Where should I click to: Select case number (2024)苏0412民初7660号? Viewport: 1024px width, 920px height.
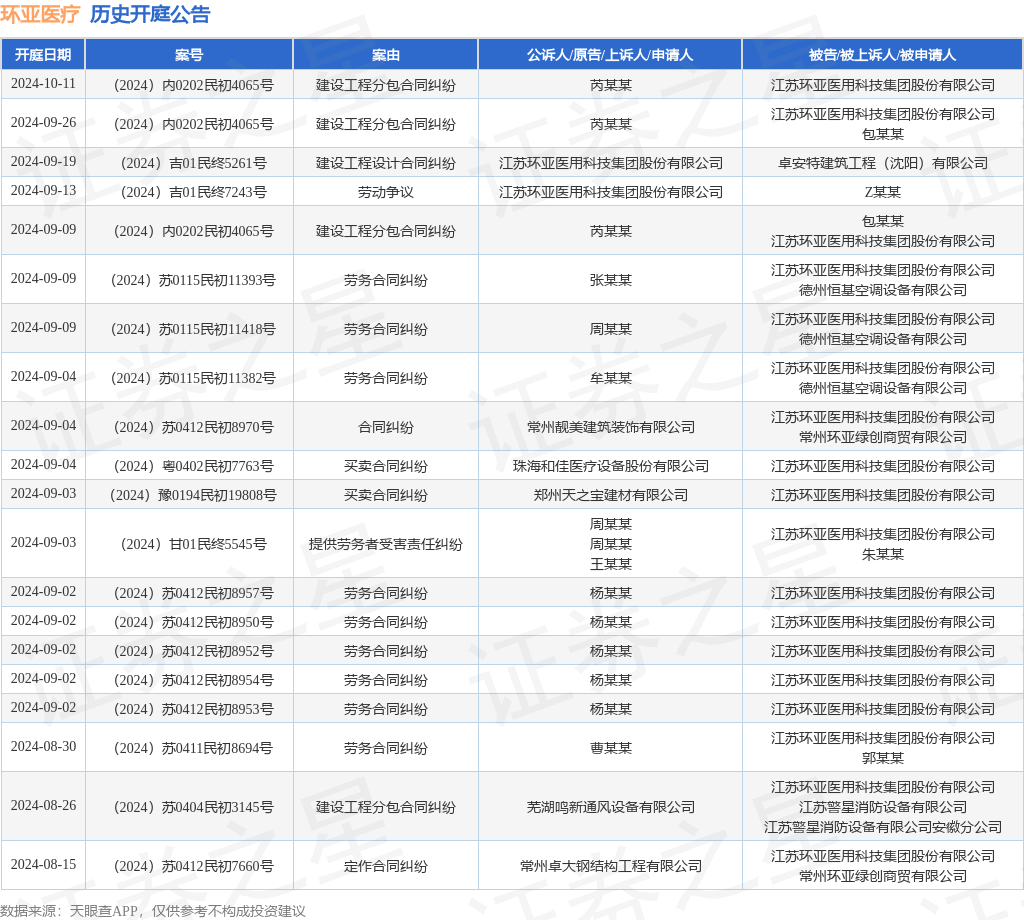(x=193, y=866)
